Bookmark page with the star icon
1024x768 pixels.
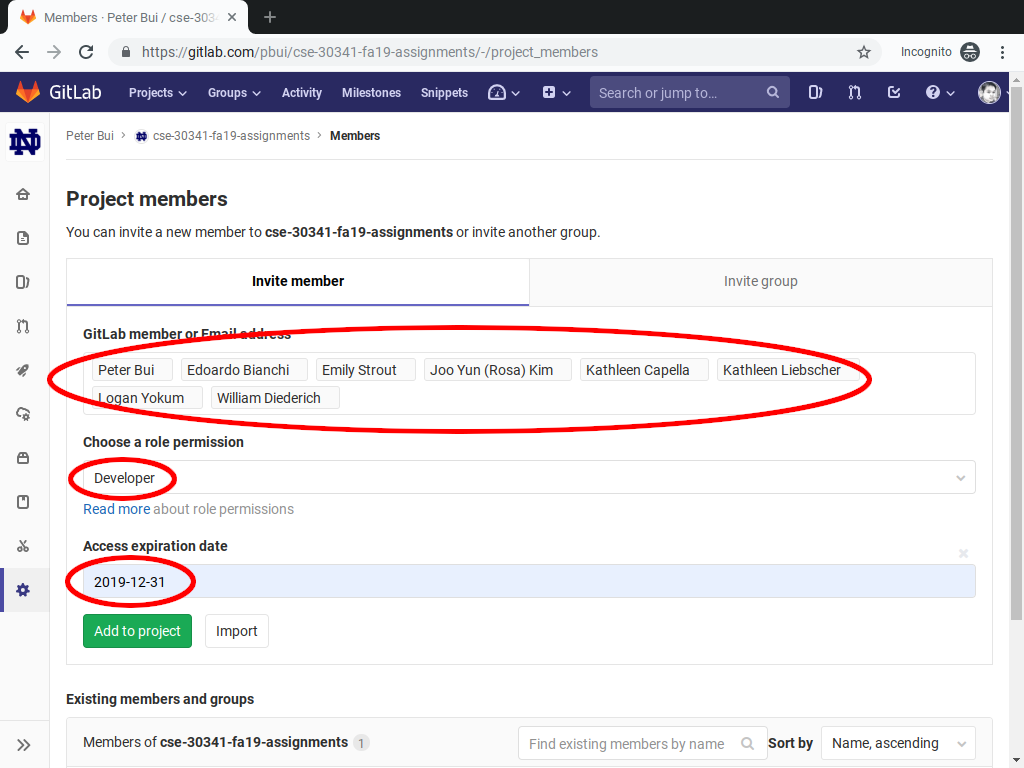(863, 52)
